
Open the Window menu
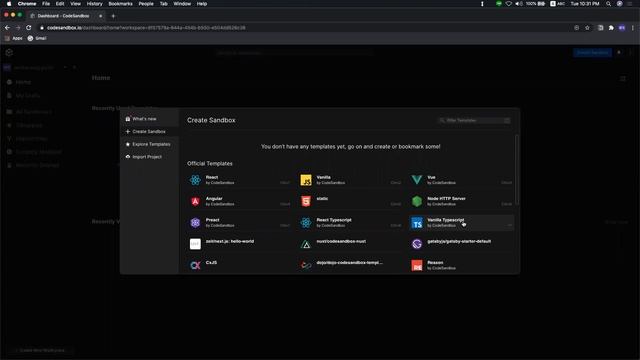click(182, 4)
